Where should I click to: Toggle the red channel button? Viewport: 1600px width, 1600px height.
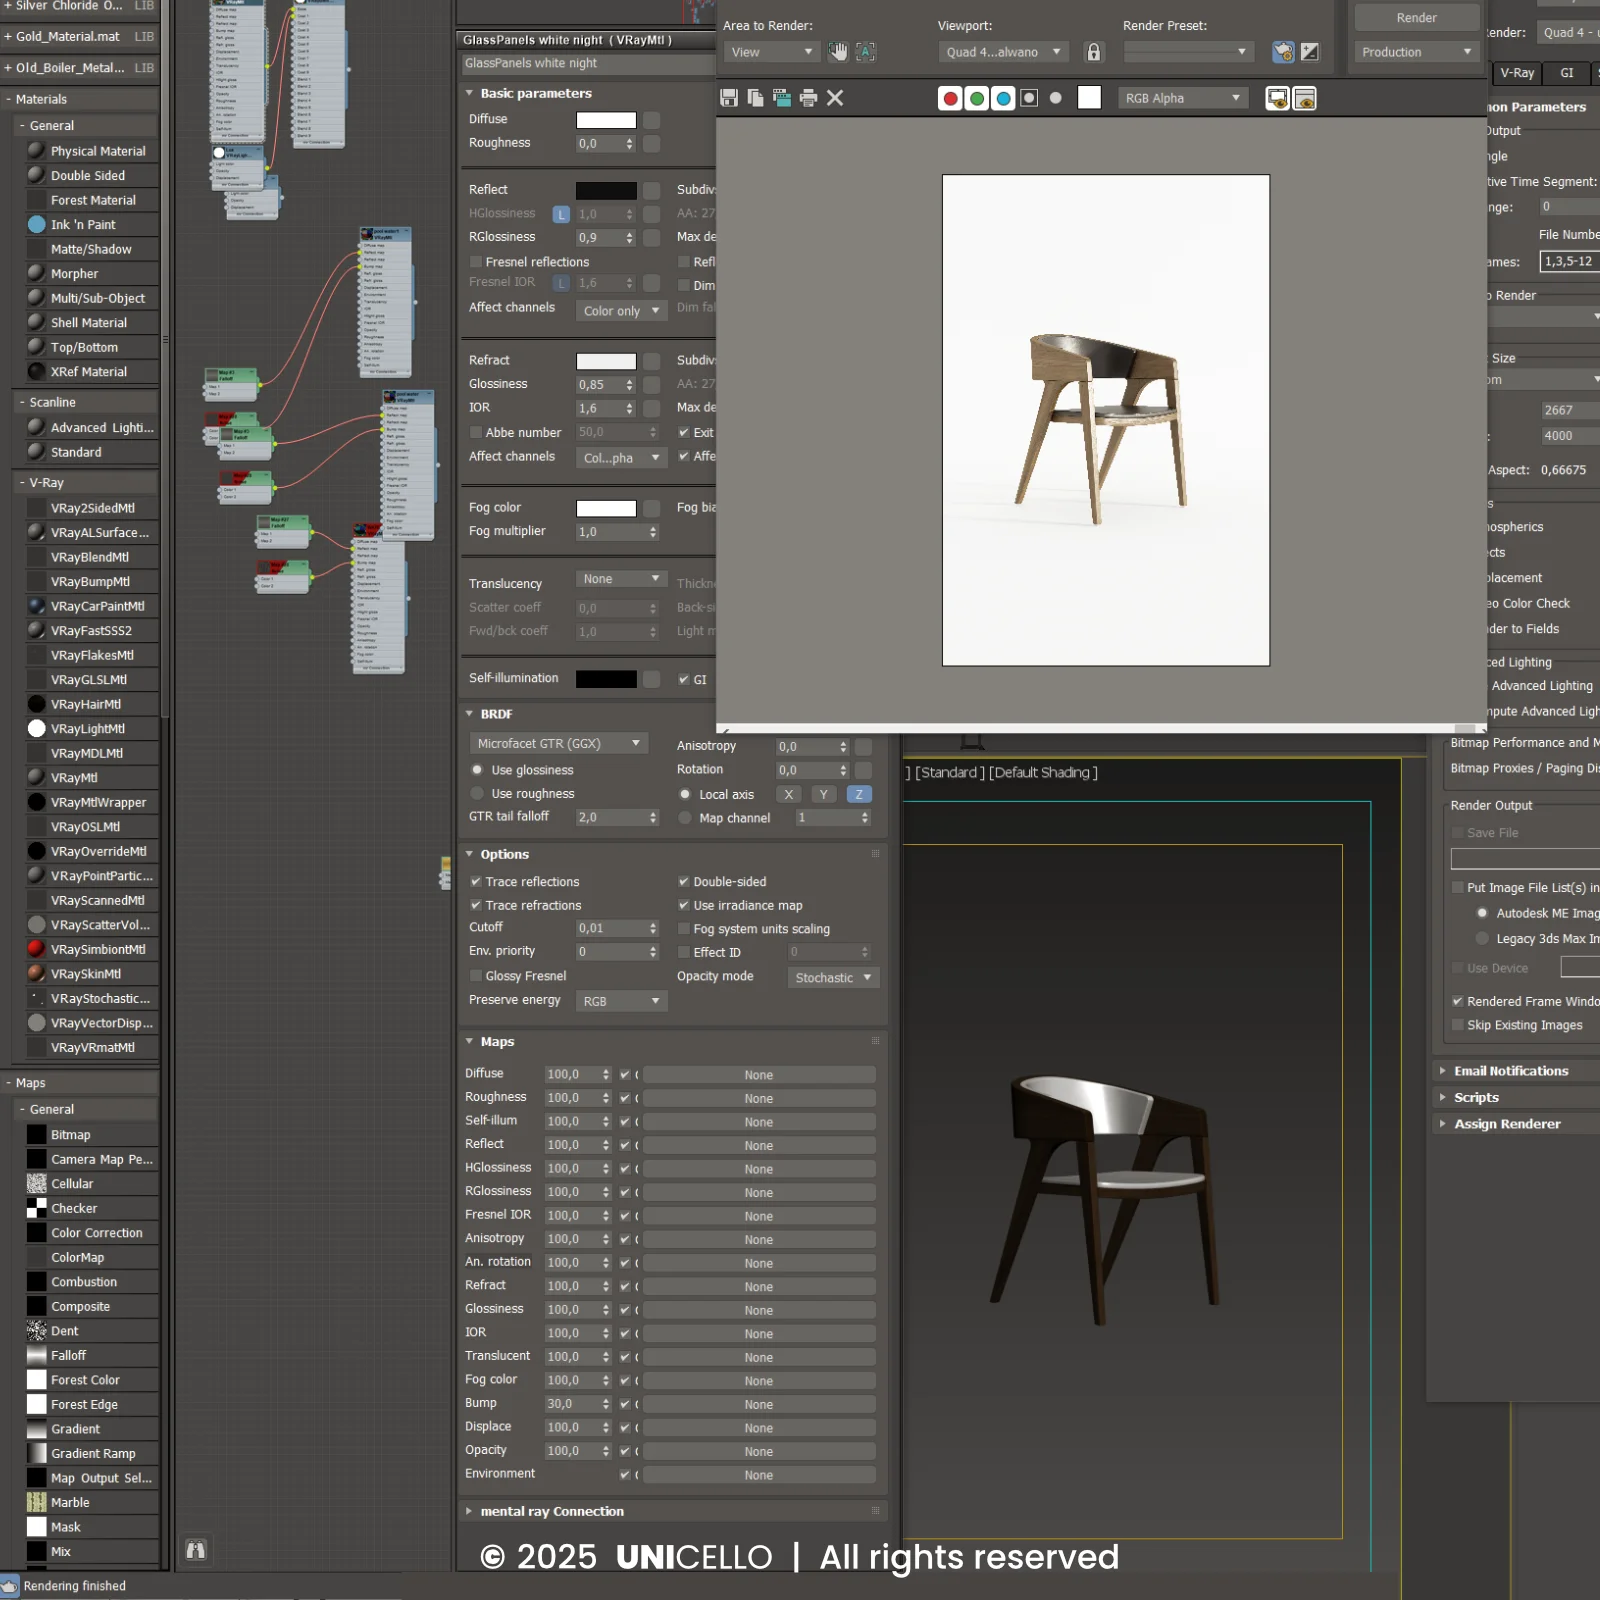[x=950, y=98]
